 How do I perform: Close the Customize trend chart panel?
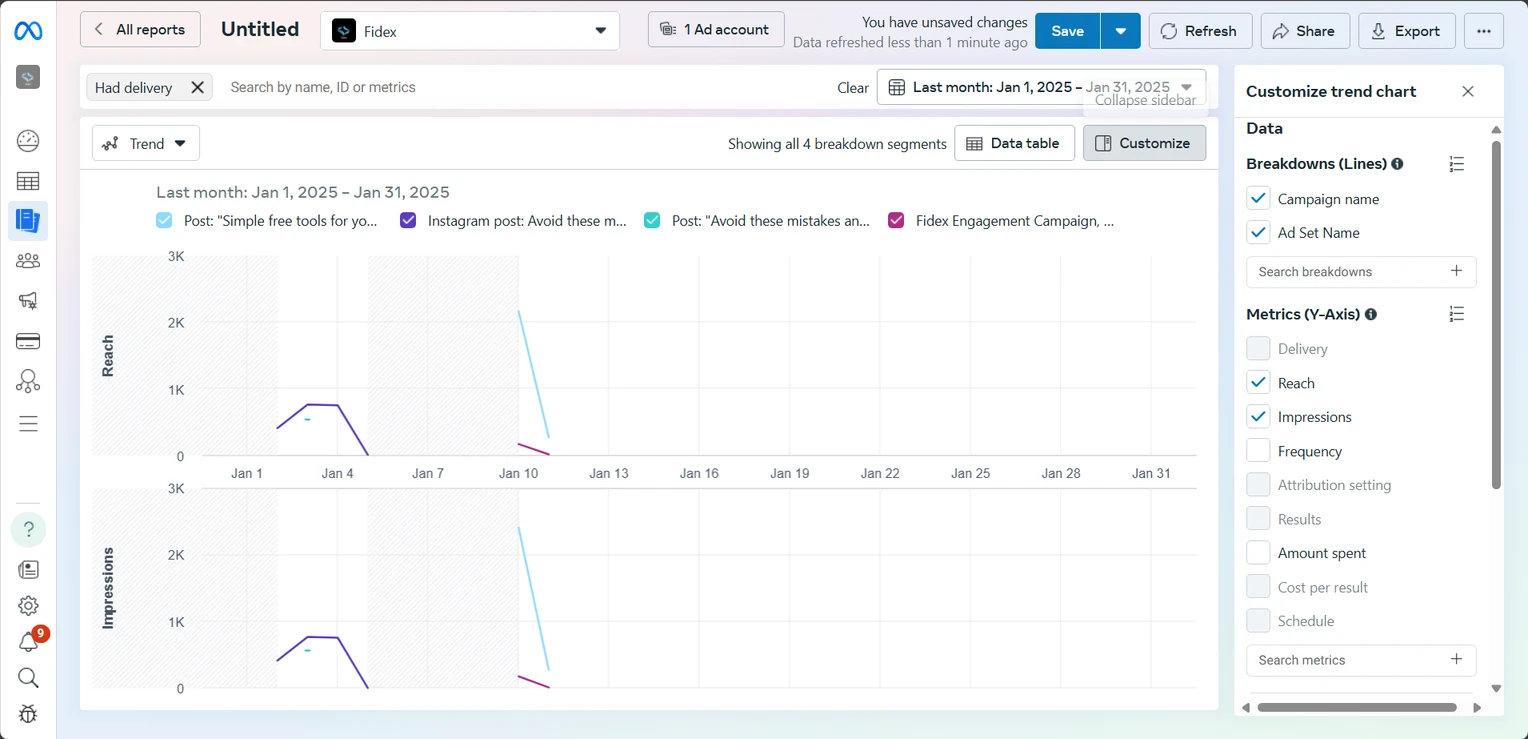(1468, 91)
